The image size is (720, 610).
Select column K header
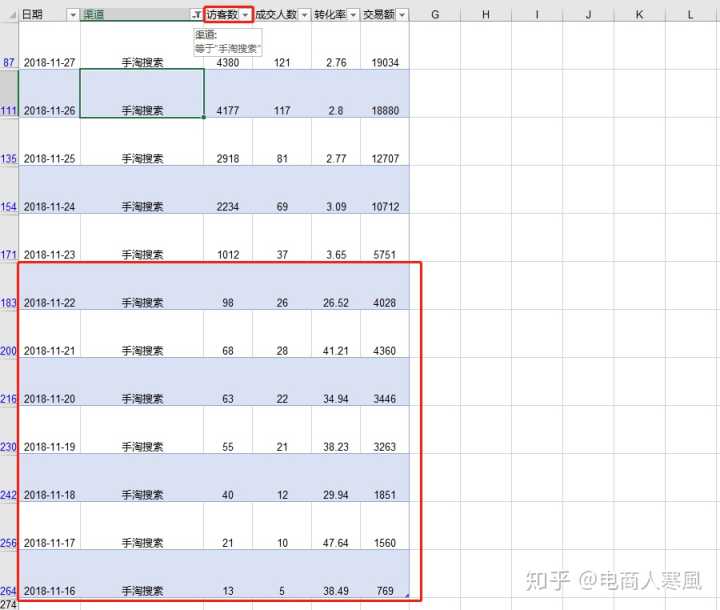[x=640, y=15]
